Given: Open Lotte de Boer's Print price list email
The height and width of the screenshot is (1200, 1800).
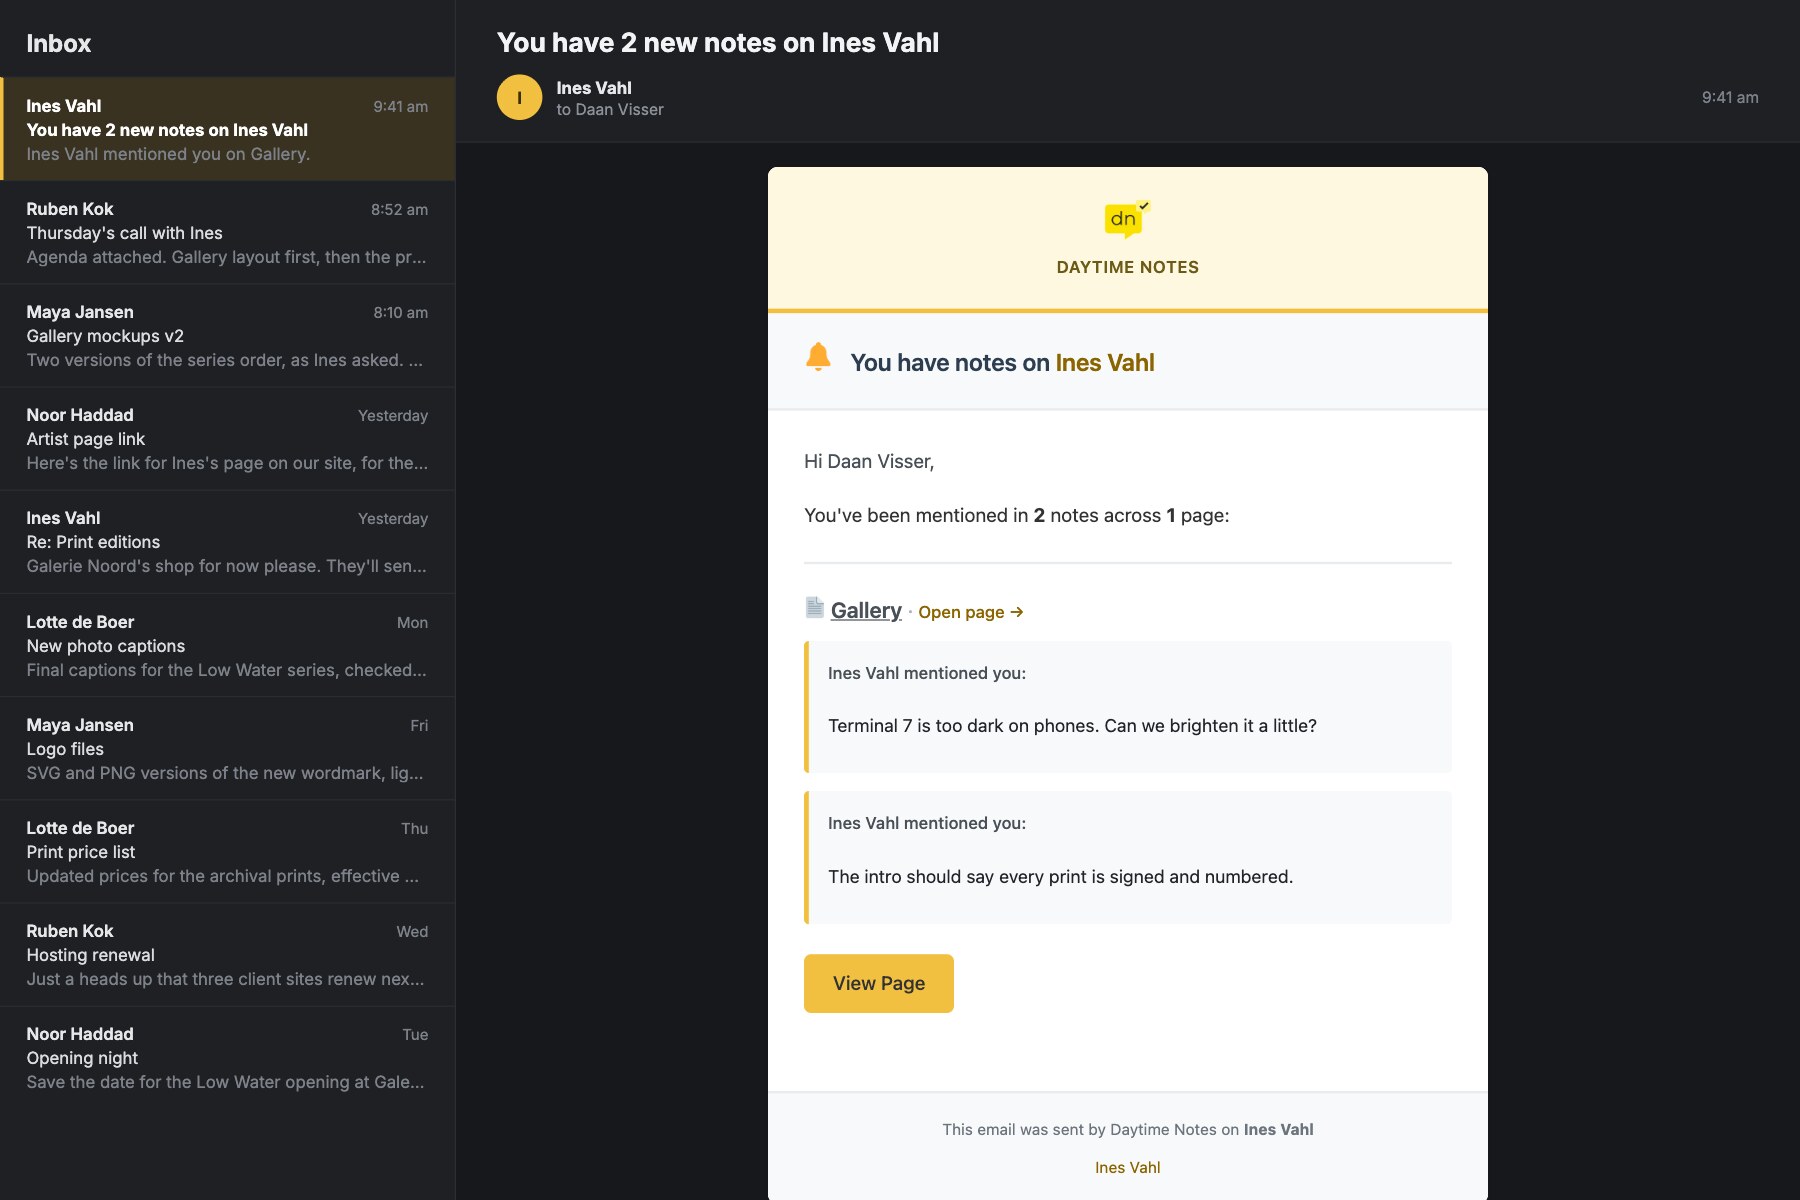Looking at the screenshot, I should coord(227,852).
